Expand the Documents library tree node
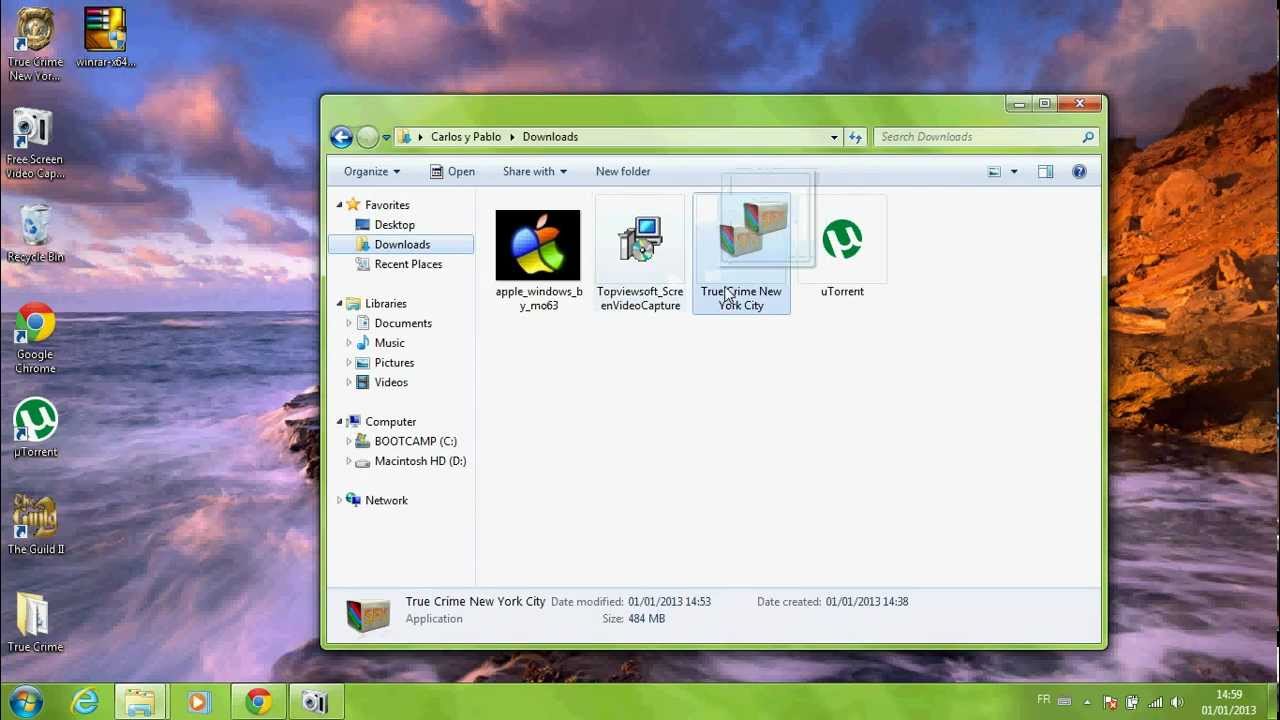Image resolution: width=1280 pixels, height=720 pixels. tap(349, 323)
